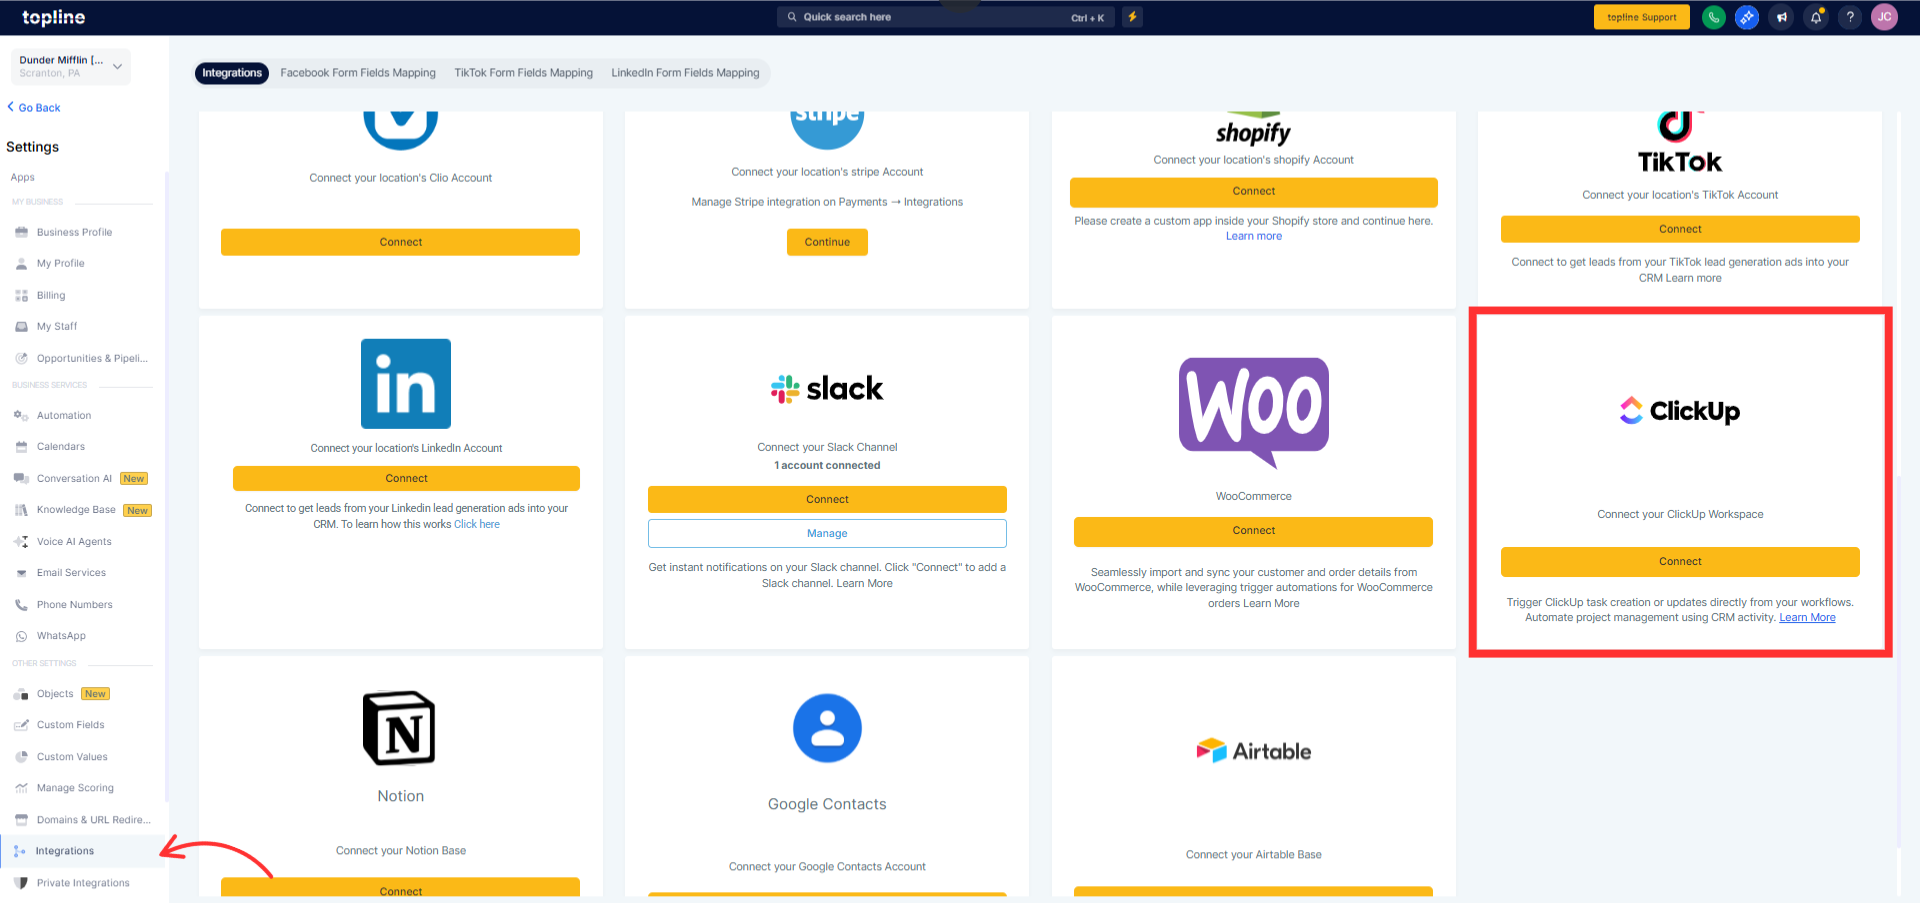
Task: Connect the WooCommerce integration
Action: pos(1254,531)
